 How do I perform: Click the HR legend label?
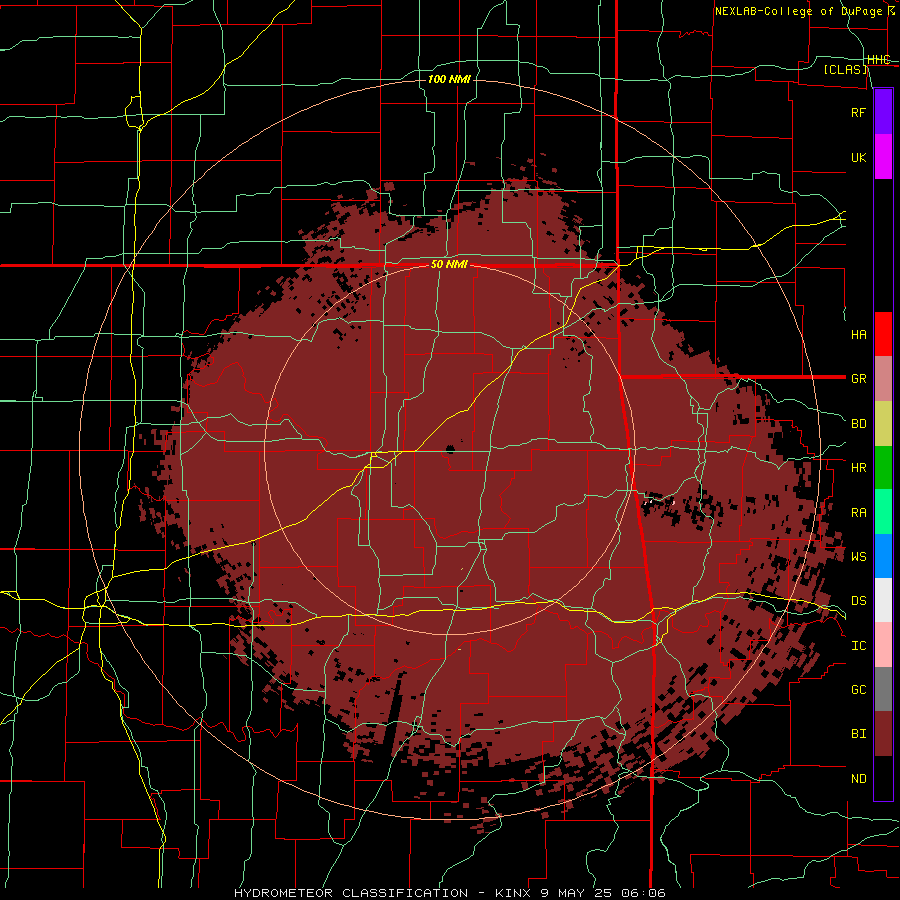tap(858, 468)
